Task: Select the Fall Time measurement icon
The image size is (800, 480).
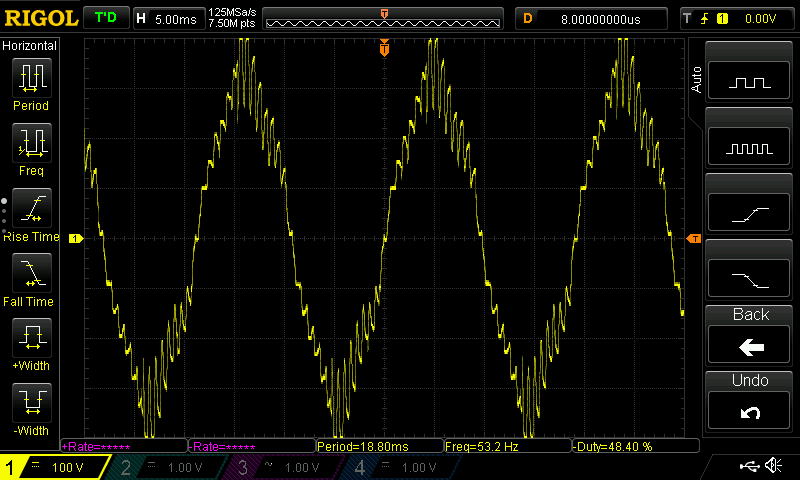Action: tap(32, 273)
